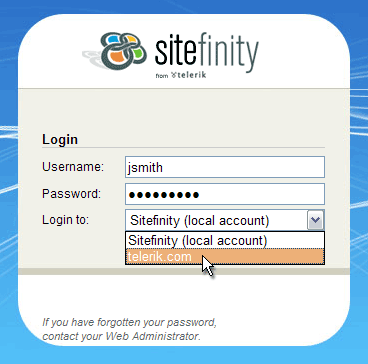368x364 pixels.
Task: Click the gray divider bar below dropdown list
Action: coord(184,271)
